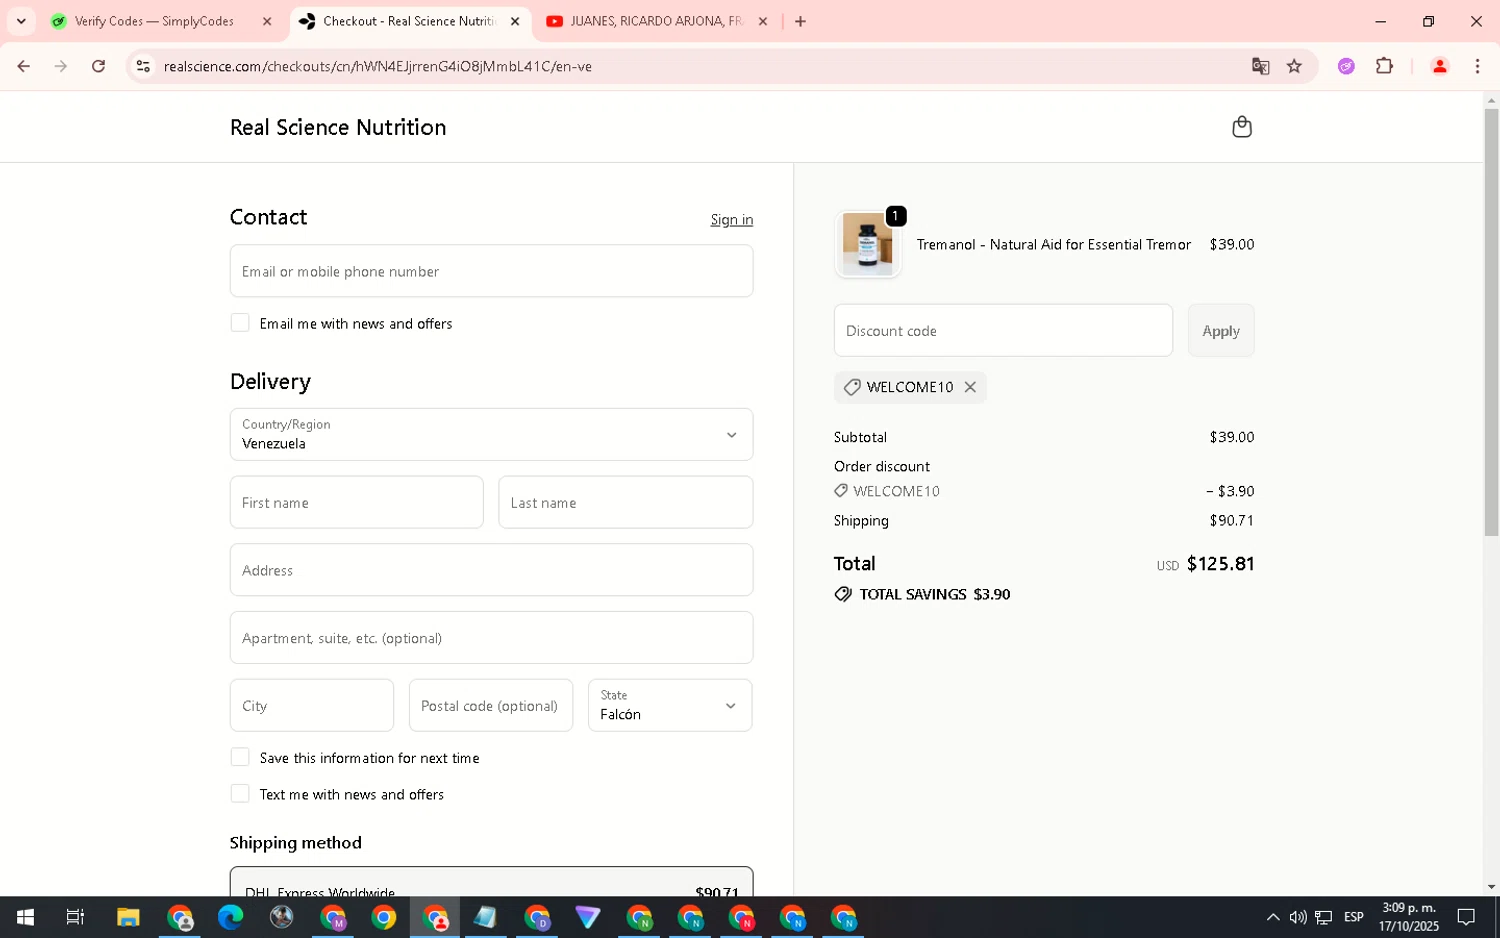Screen dimensions: 1500x938
Task: Open the tab search dropdown arrow
Action: [x=21, y=21]
